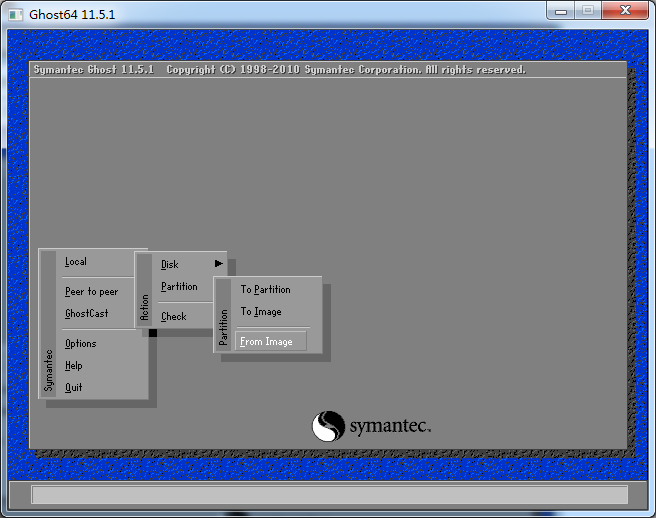Maximize the Ghost64 window
The image size is (656, 518).
coord(588,11)
